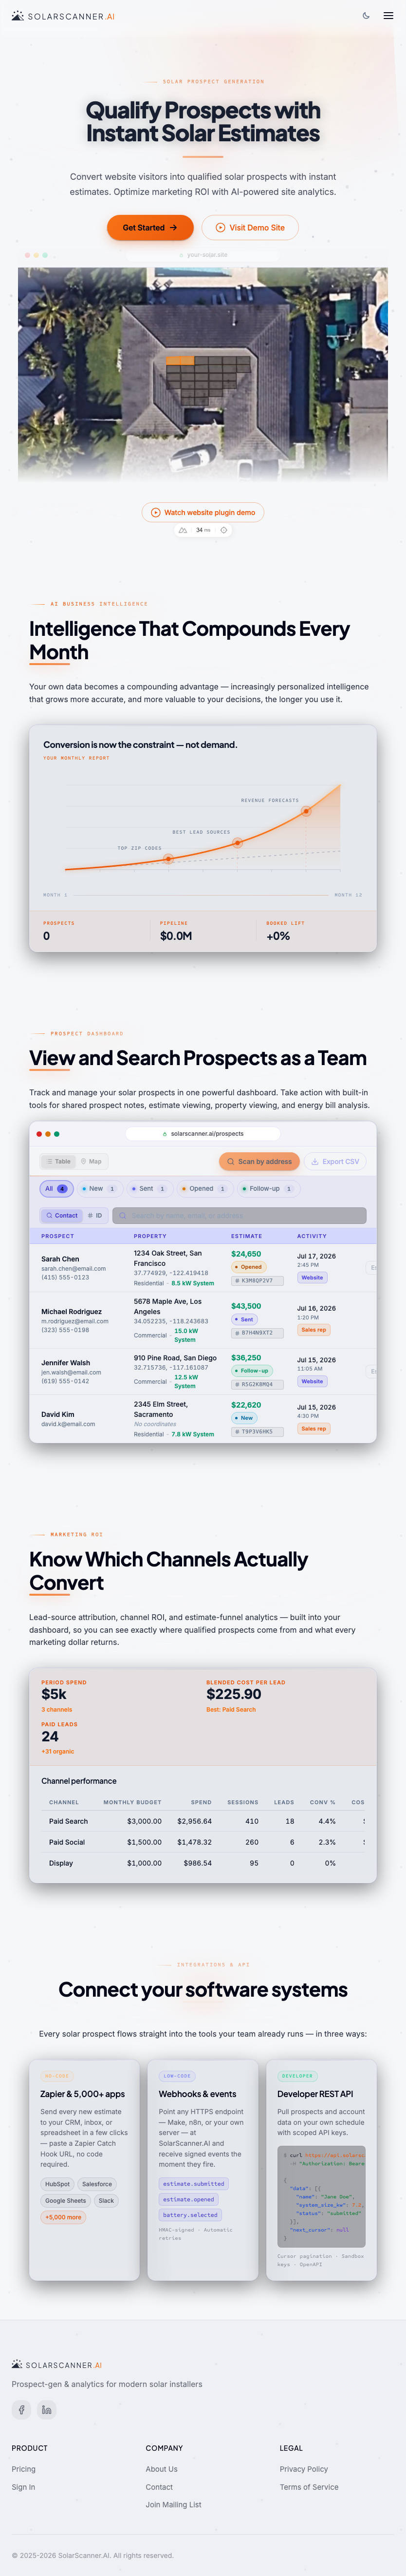
Task: Click the Opened status badge for Sarah Chen
Action: [248, 1266]
